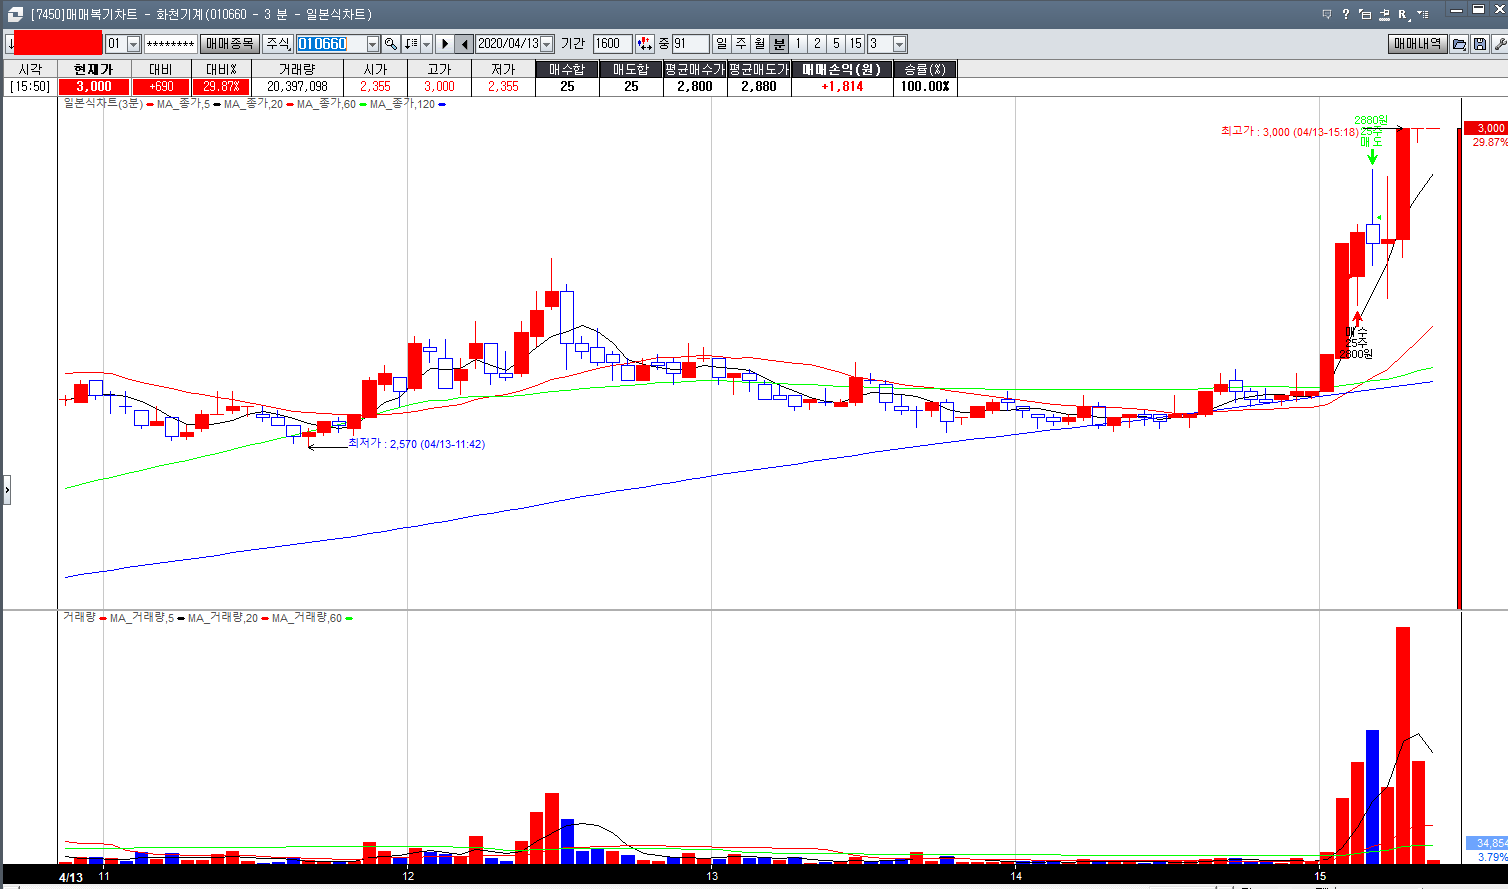Step backward with the left arrow button

[x=464, y=44]
